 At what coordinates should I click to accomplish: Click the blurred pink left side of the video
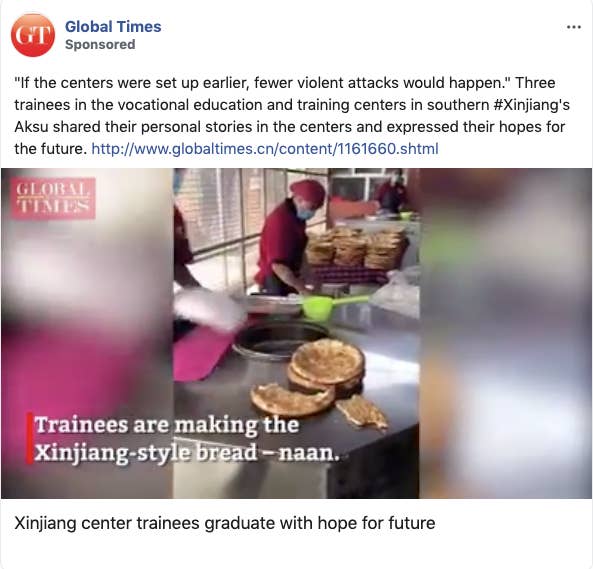tap(87, 333)
